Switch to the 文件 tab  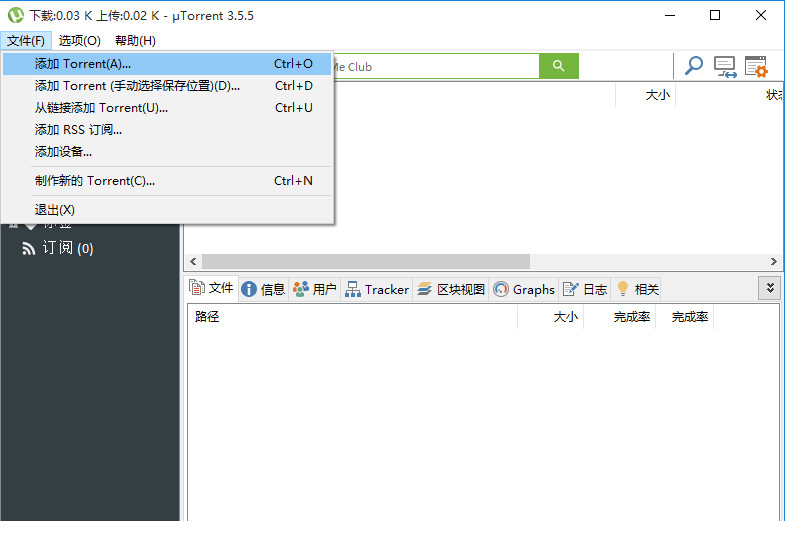[211, 288]
